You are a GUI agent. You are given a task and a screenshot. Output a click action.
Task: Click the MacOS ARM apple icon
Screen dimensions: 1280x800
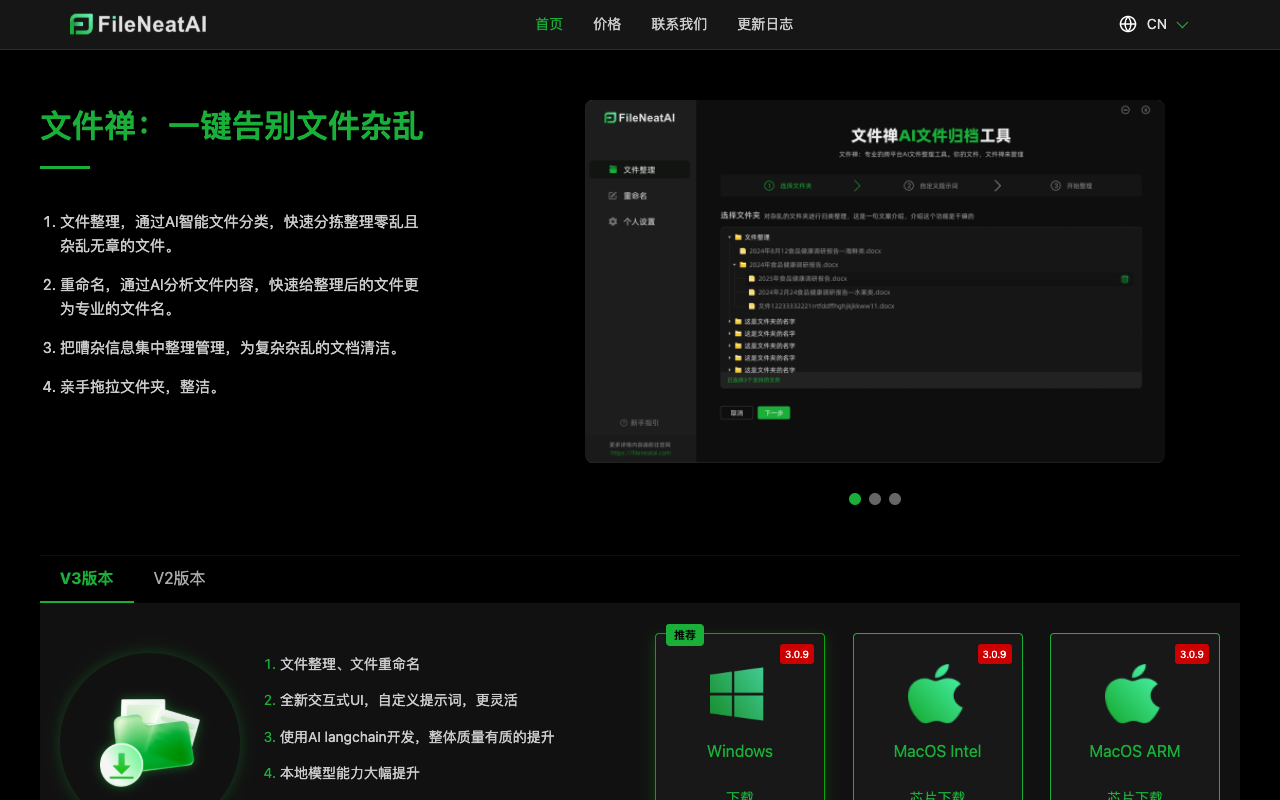point(1132,693)
